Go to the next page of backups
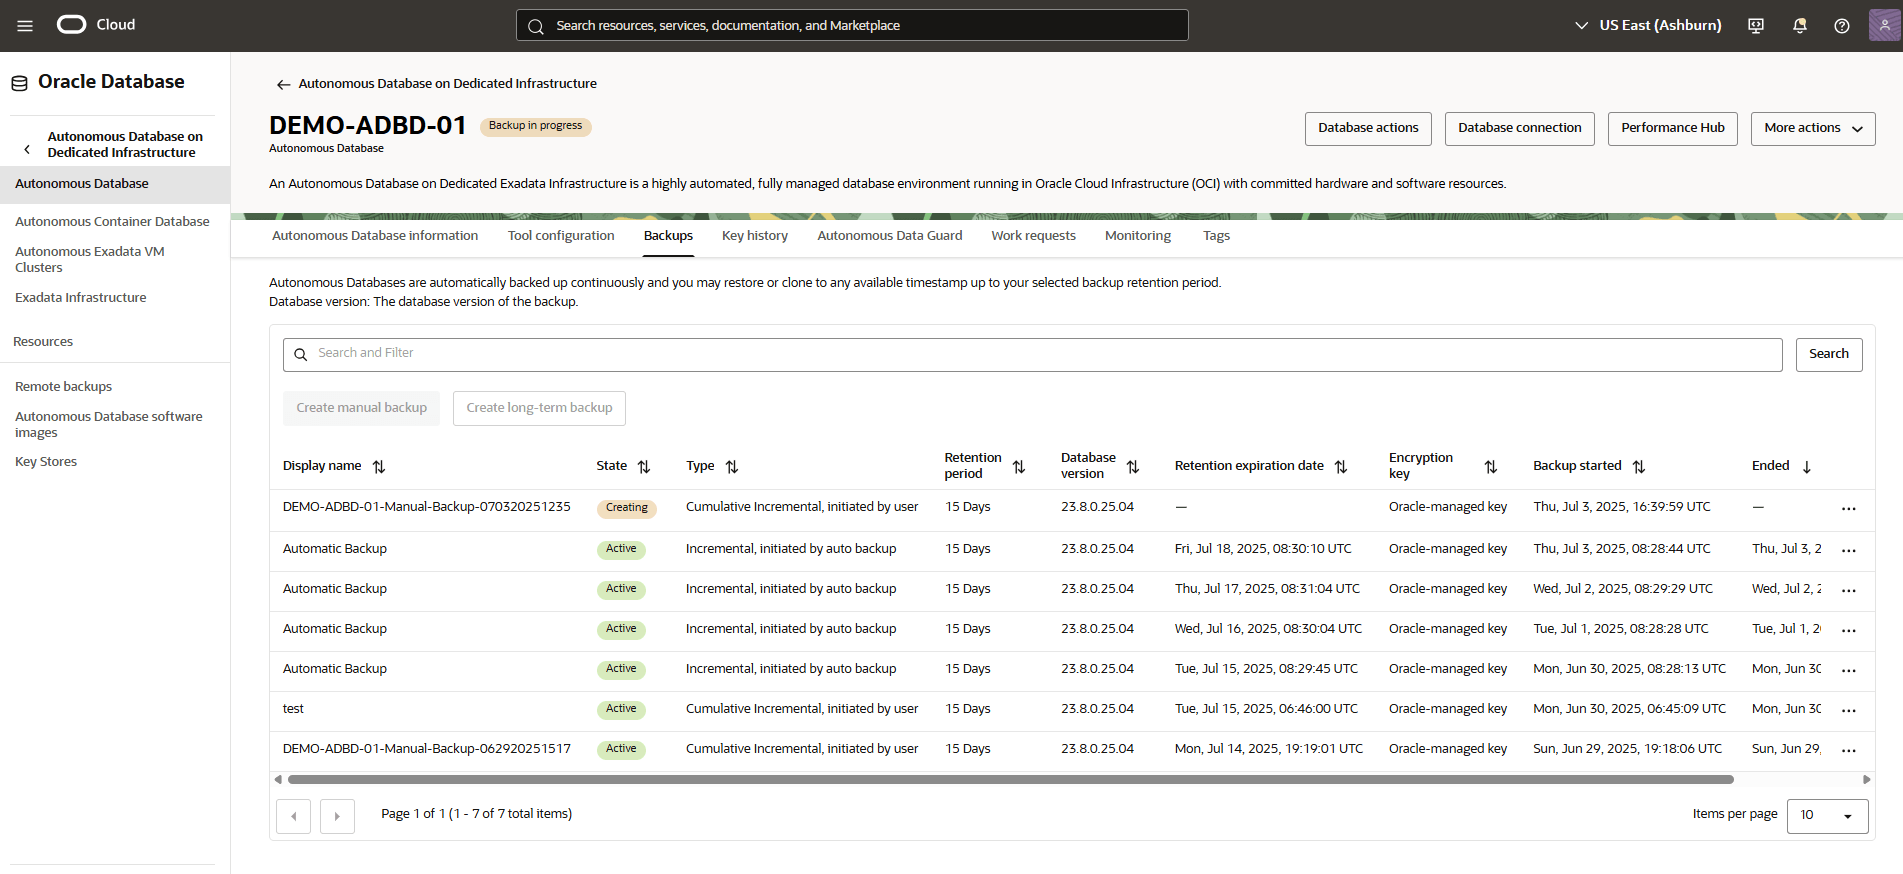 [337, 816]
